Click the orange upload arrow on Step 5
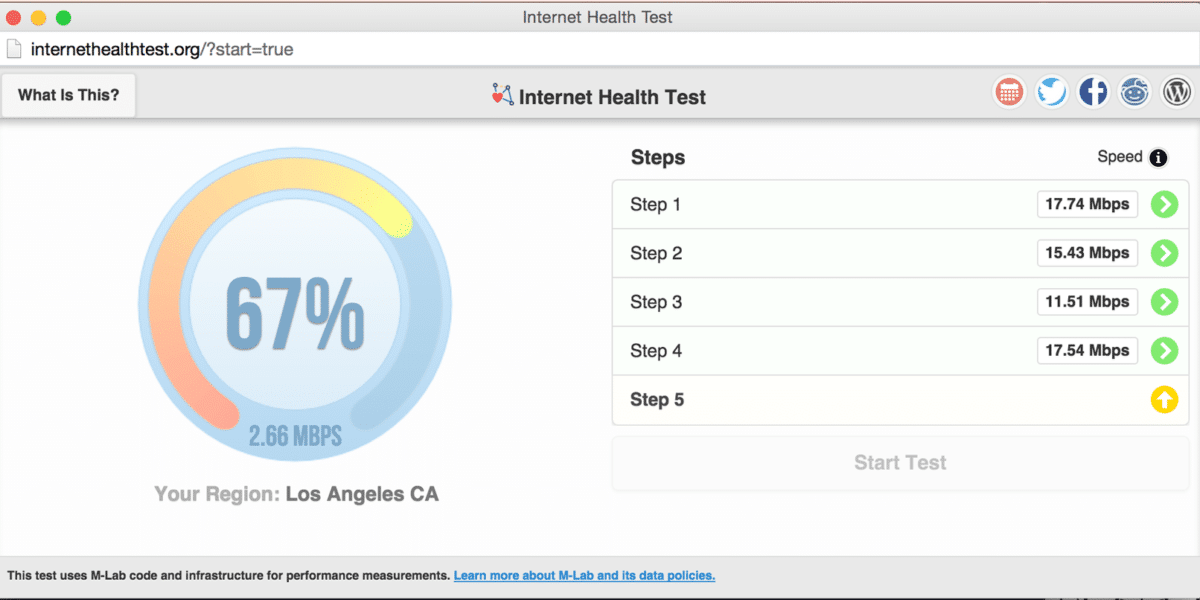 click(1164, 399)
